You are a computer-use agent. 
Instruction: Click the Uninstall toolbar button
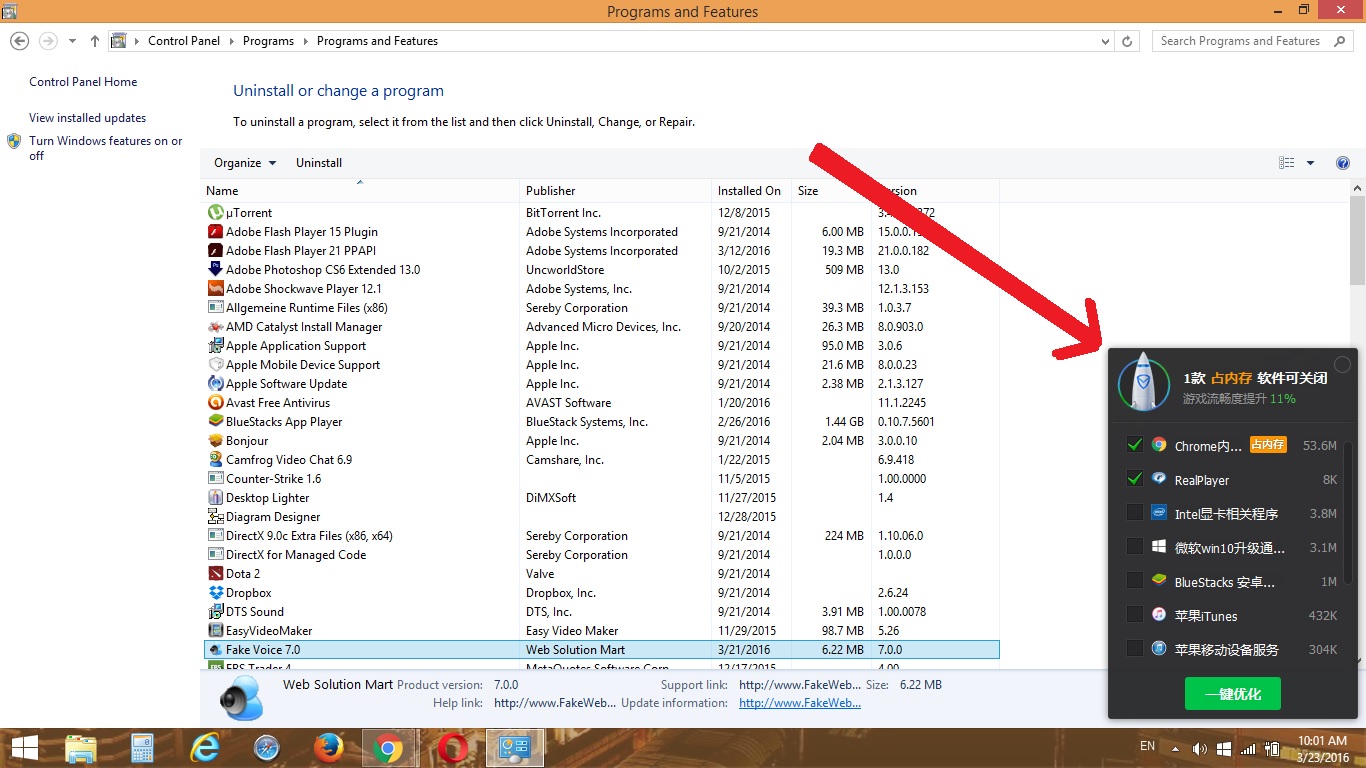pyautogui.click(x=319, y=163)
